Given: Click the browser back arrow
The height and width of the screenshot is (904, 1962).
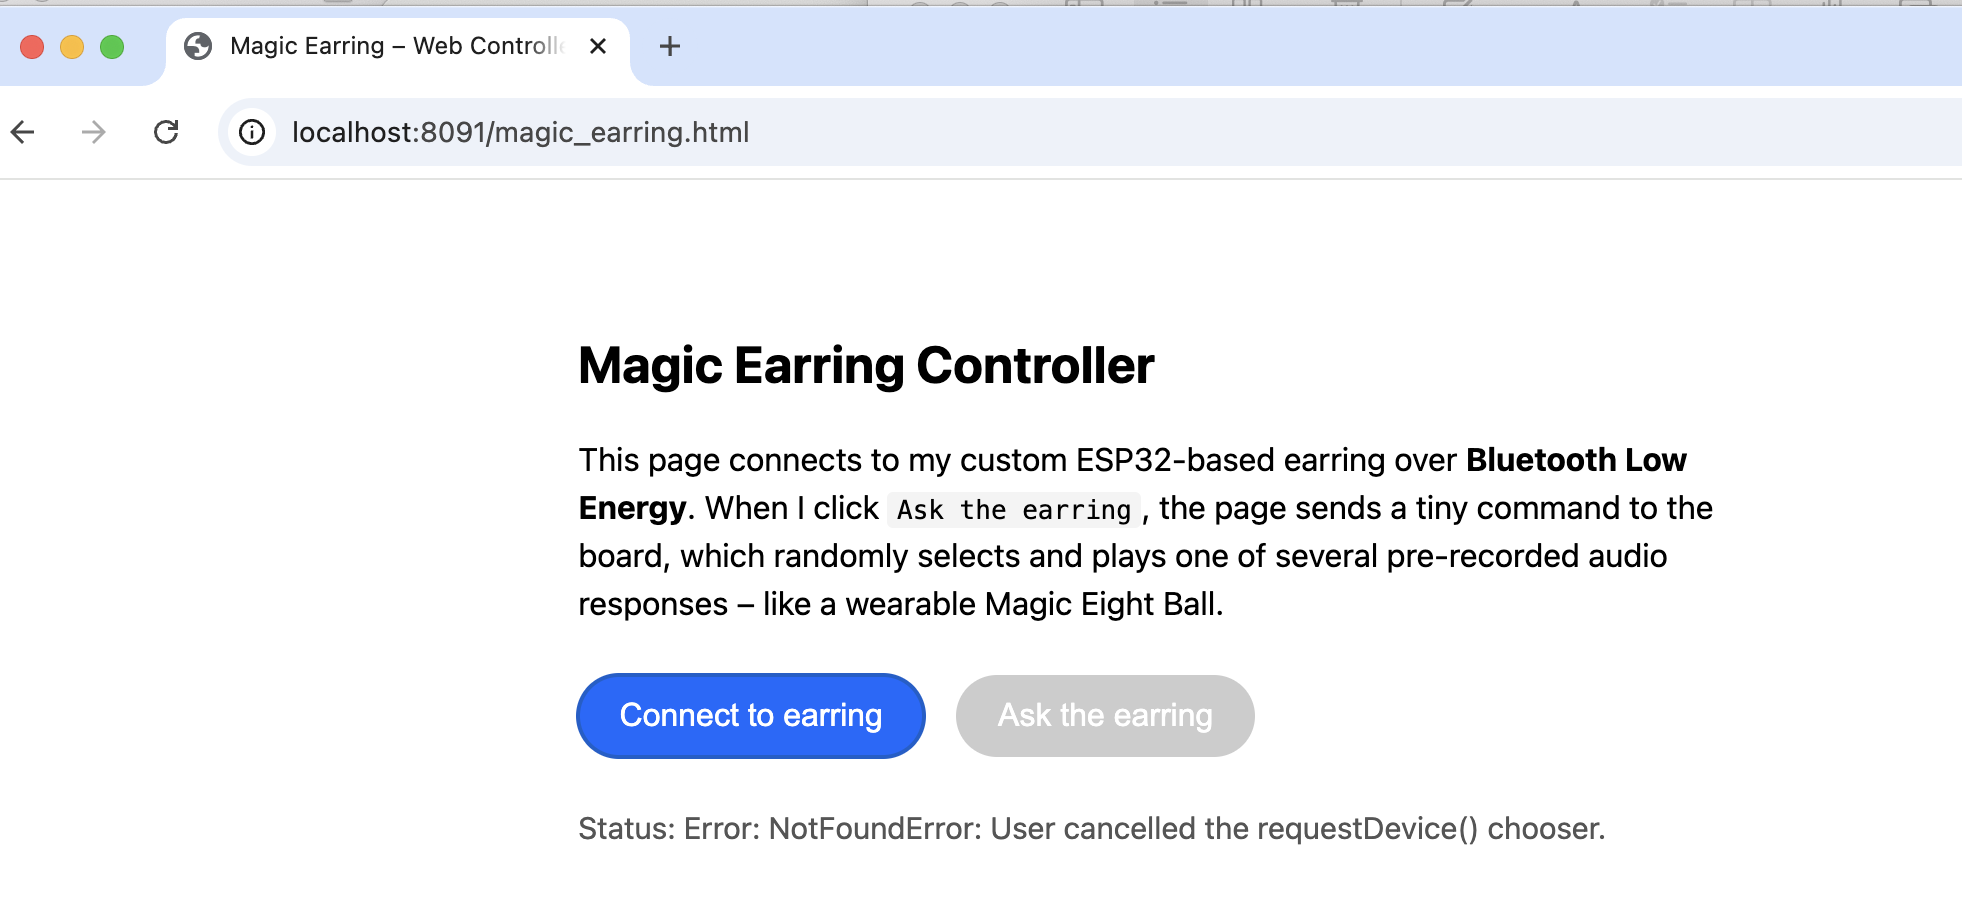Looking at the screenshot, I should click(23, 132).
